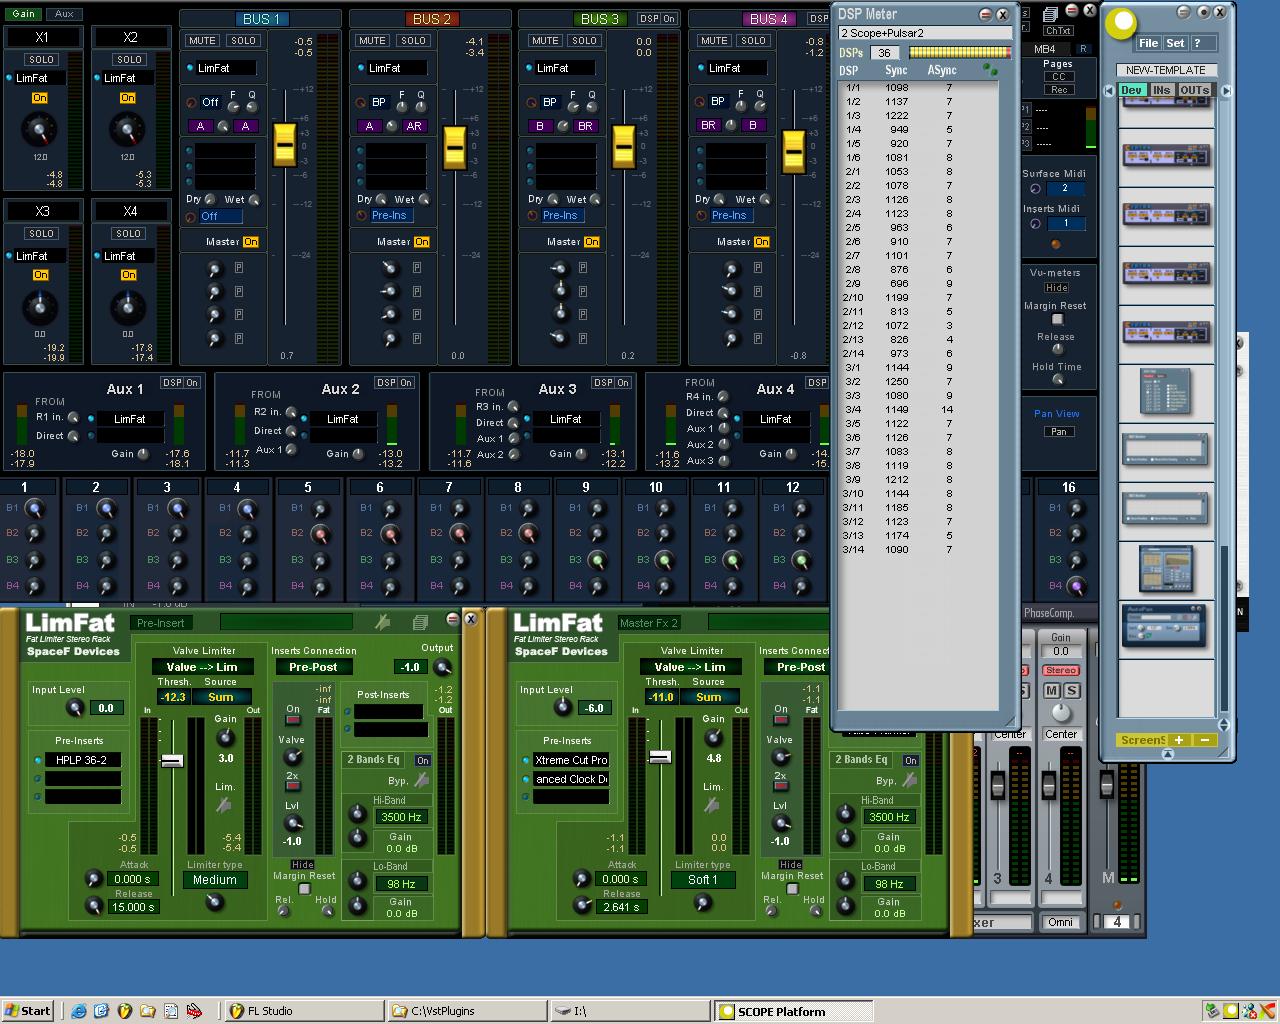Screen dimensions: 1280x1024
Task: Click the Start button
Action: pos(28,1011)
